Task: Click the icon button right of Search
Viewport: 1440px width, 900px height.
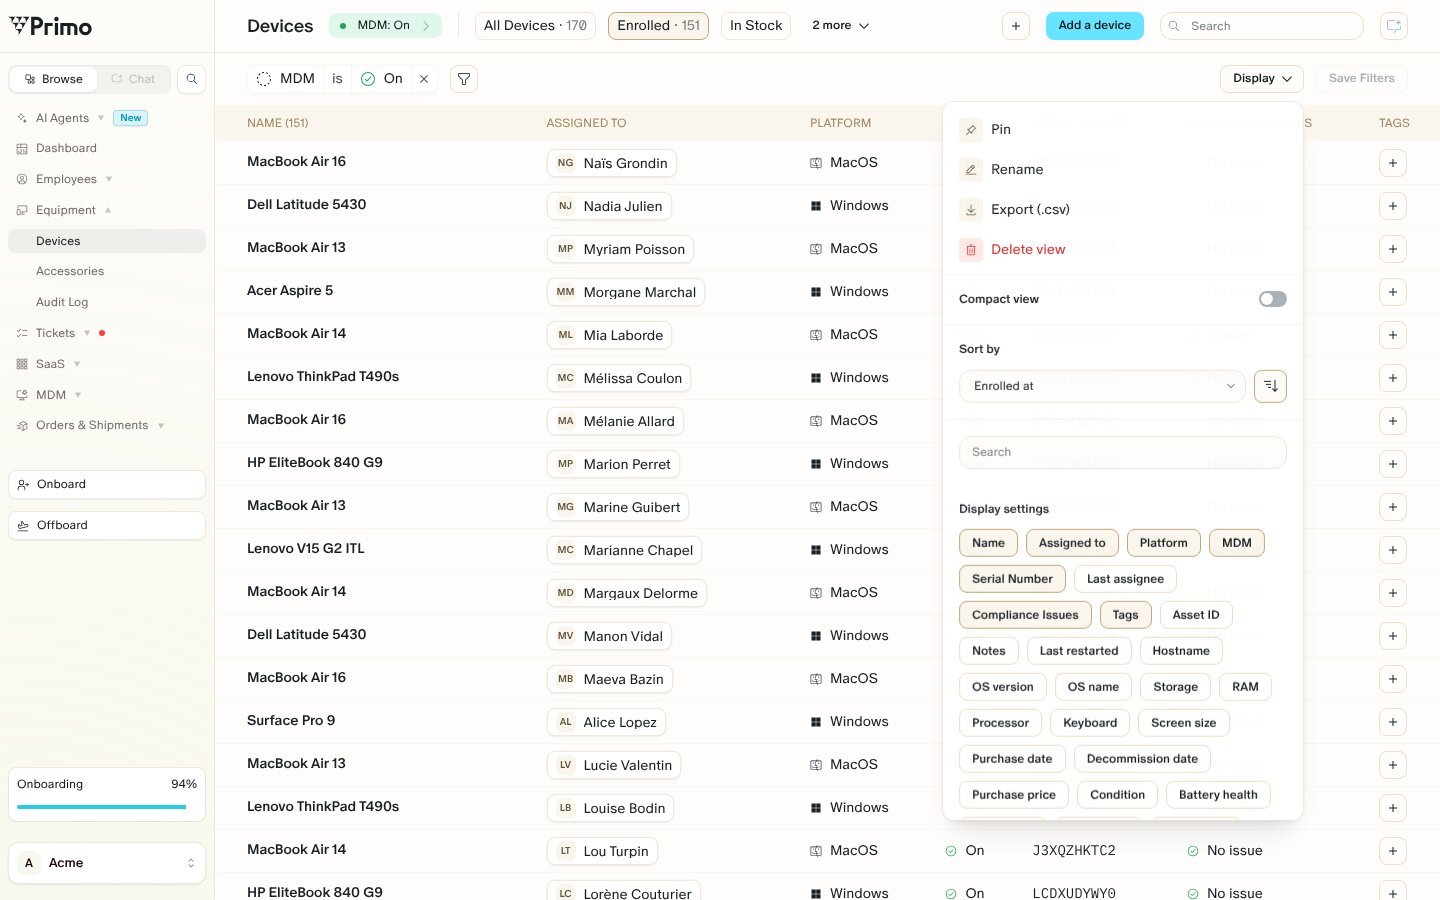Action: coord(1393,26)
